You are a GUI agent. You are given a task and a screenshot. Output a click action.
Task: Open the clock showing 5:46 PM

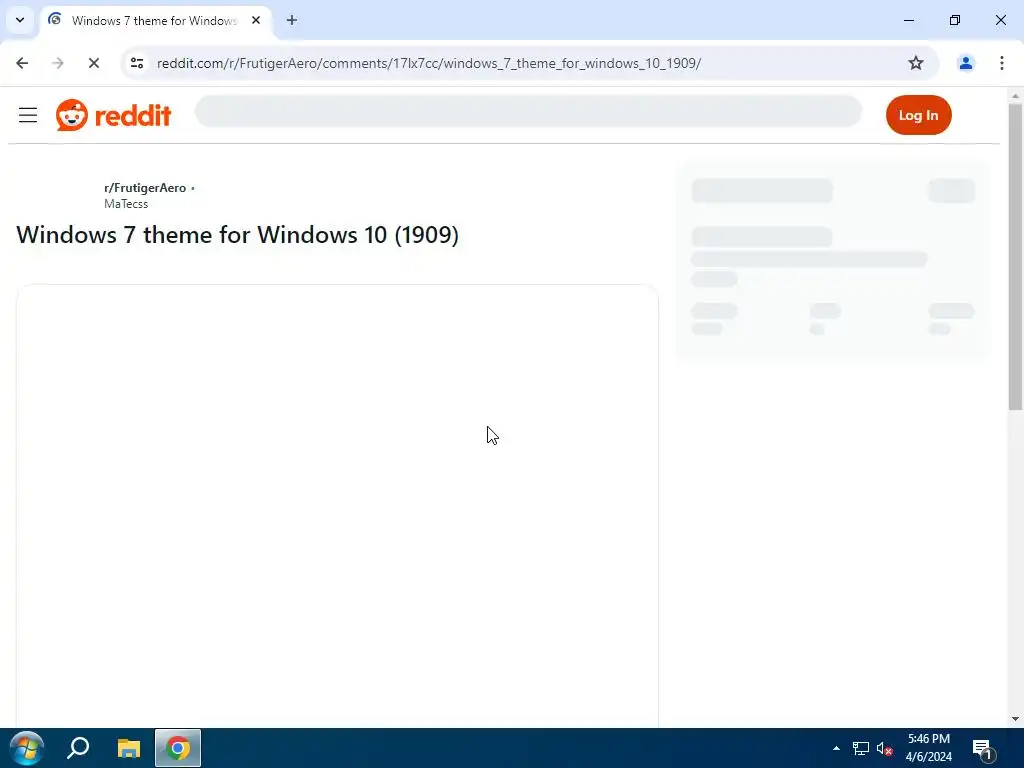(x=929, y=748)
